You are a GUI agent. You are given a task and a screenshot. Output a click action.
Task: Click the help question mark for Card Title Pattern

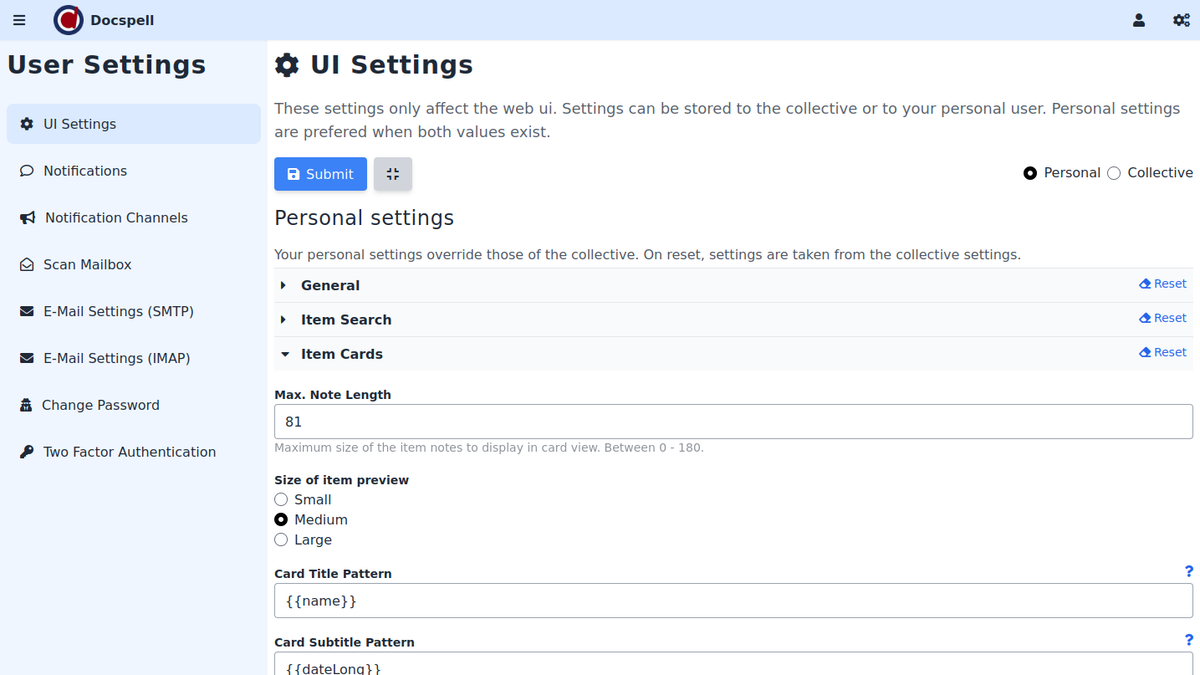click(1188, 571)
